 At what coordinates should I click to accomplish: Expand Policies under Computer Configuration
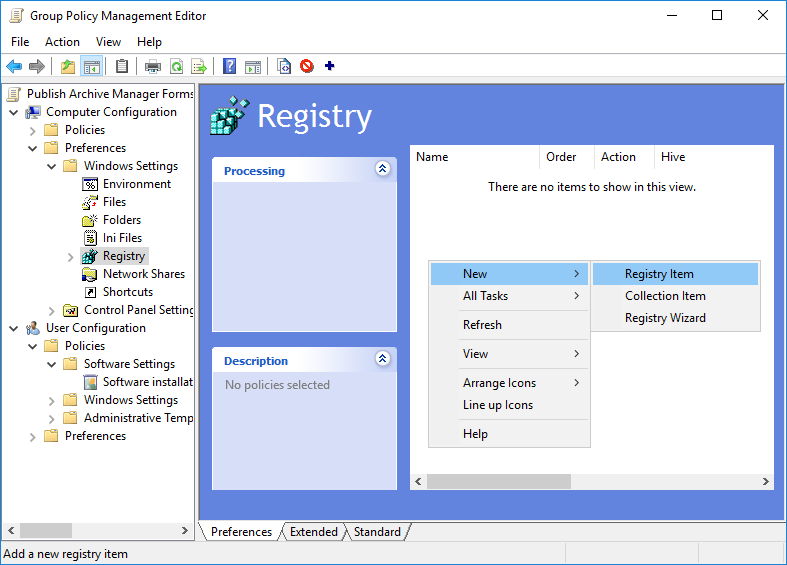point(33,131)
